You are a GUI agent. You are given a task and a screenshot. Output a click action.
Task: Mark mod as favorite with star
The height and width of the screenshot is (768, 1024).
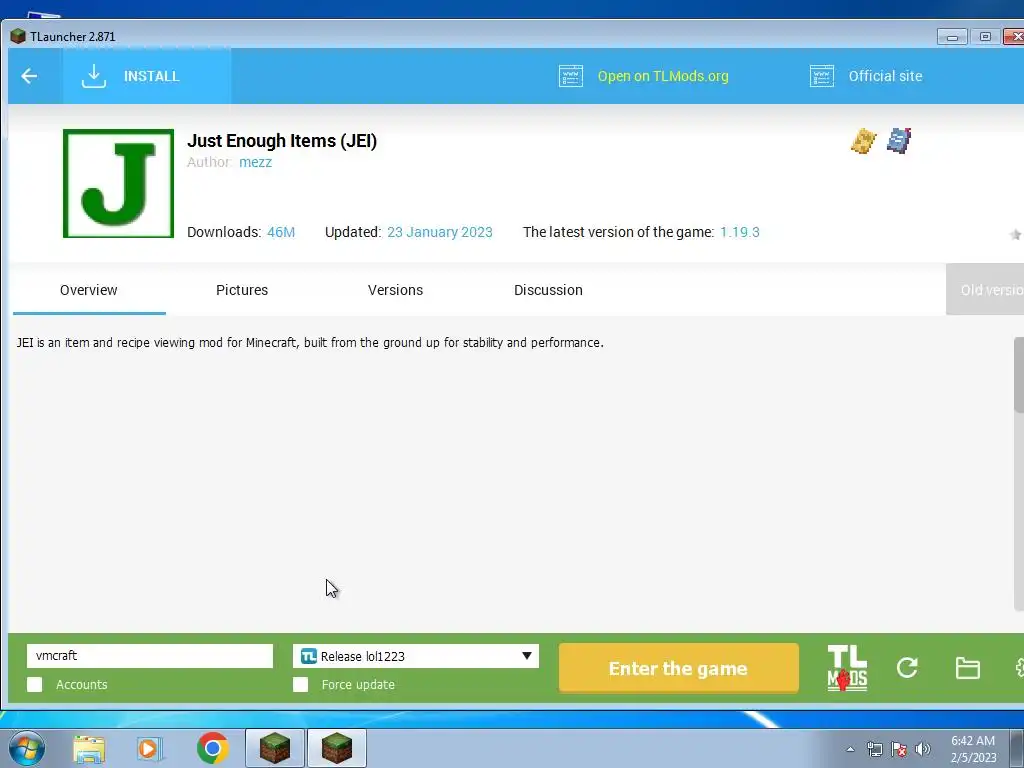pos(1016,234)
